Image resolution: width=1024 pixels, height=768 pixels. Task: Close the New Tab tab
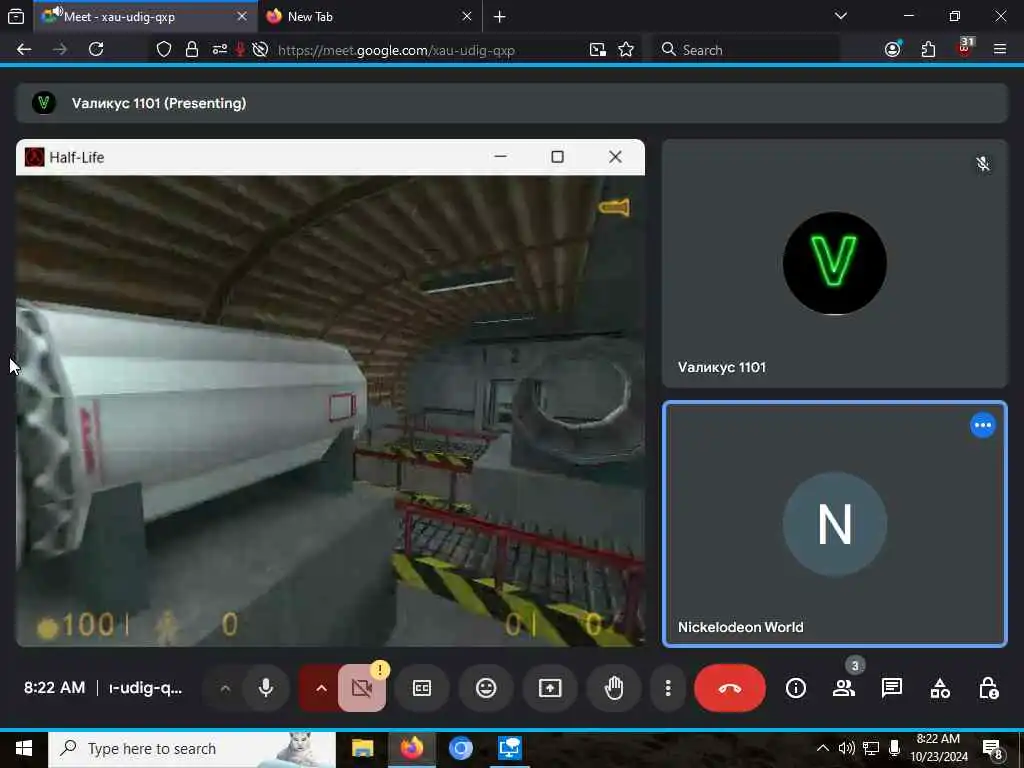click(466, 16)
